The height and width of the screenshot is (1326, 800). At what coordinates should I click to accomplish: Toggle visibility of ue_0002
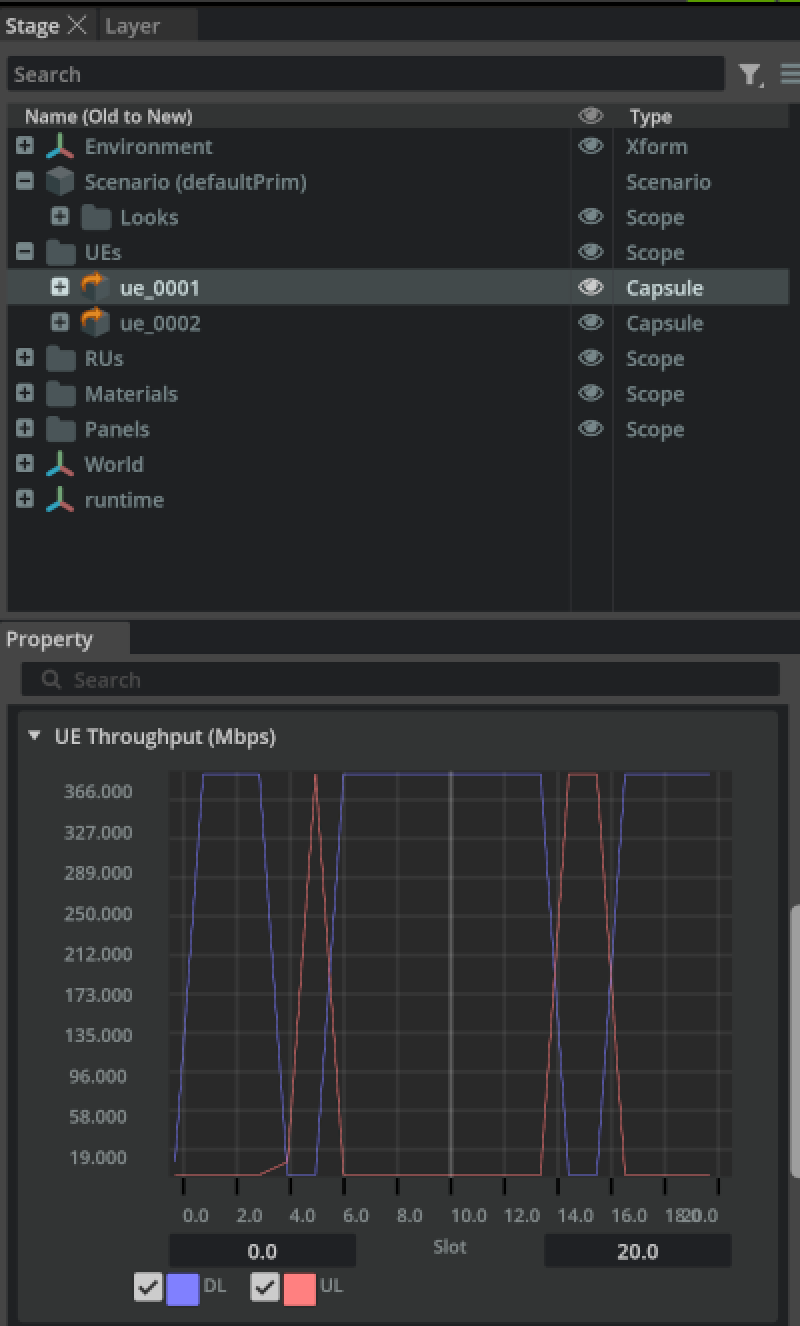click(x=591, y=323)
